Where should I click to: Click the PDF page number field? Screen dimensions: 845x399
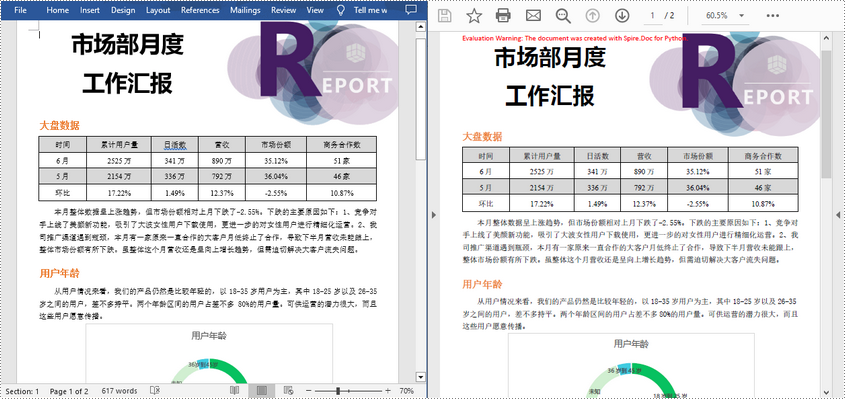click(653, 16)
